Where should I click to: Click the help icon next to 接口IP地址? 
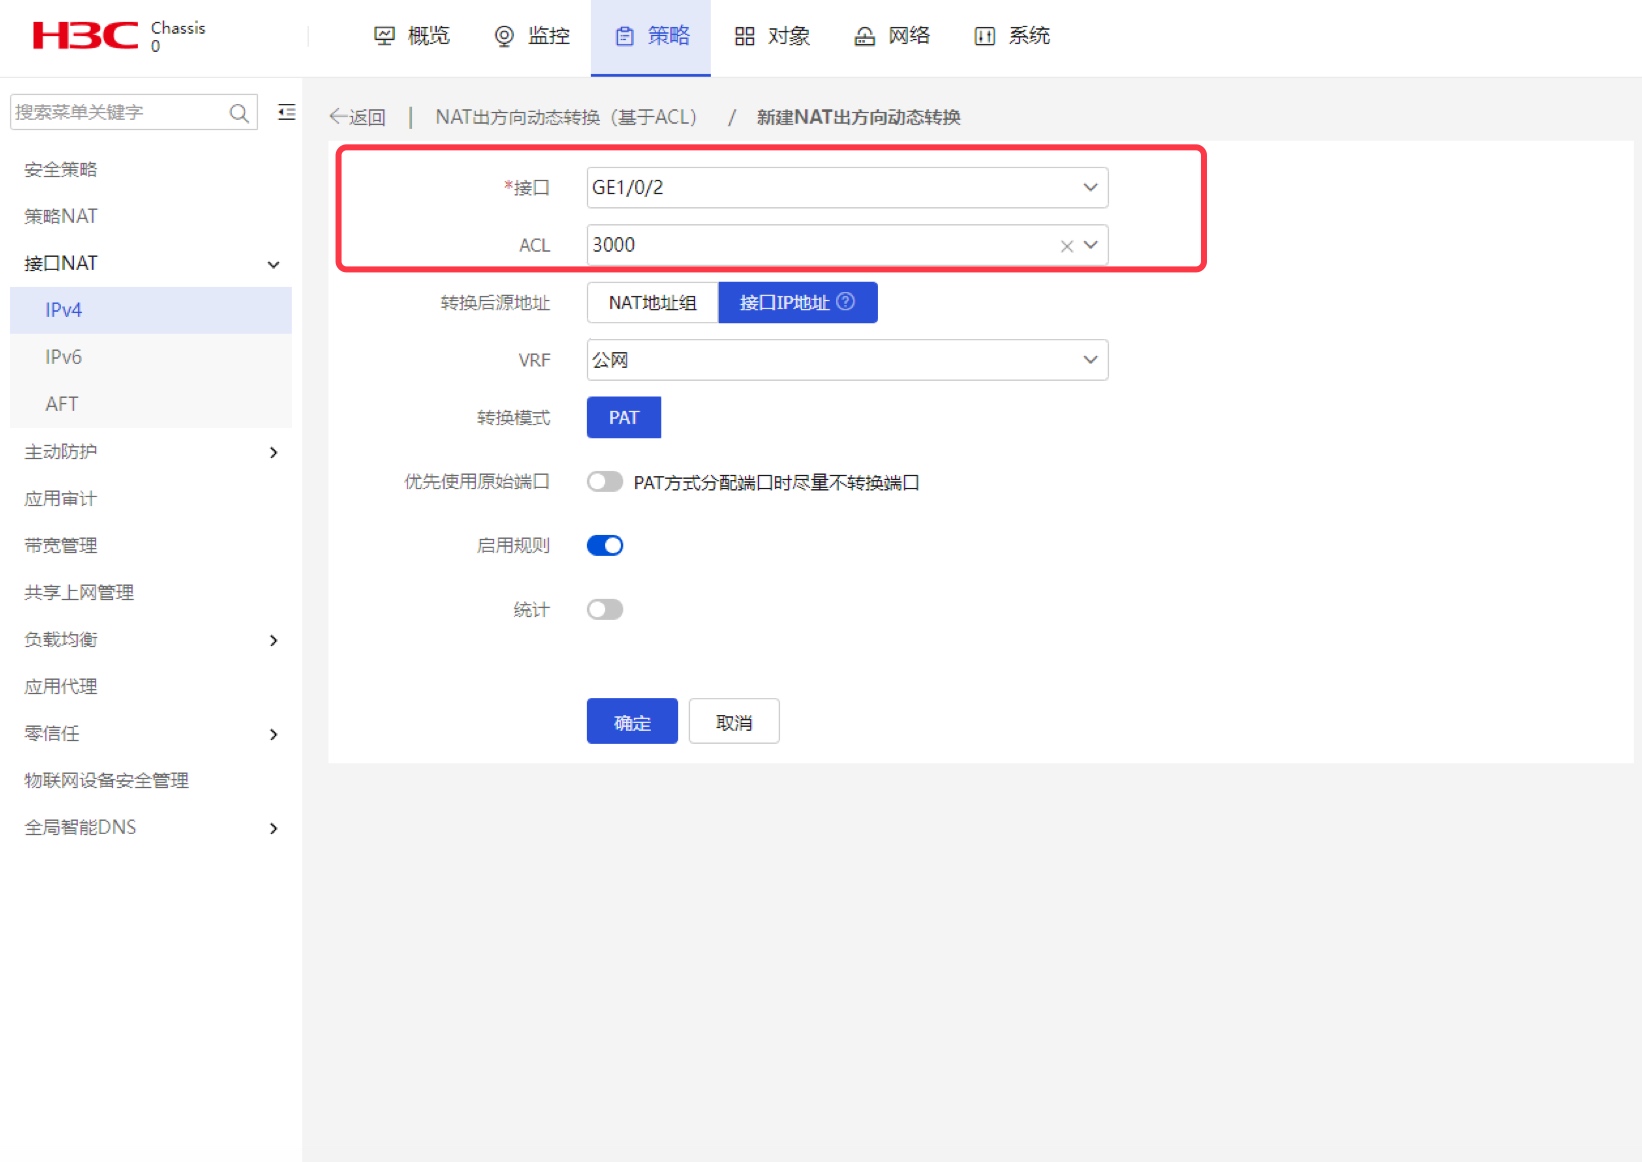click(846, 301)
